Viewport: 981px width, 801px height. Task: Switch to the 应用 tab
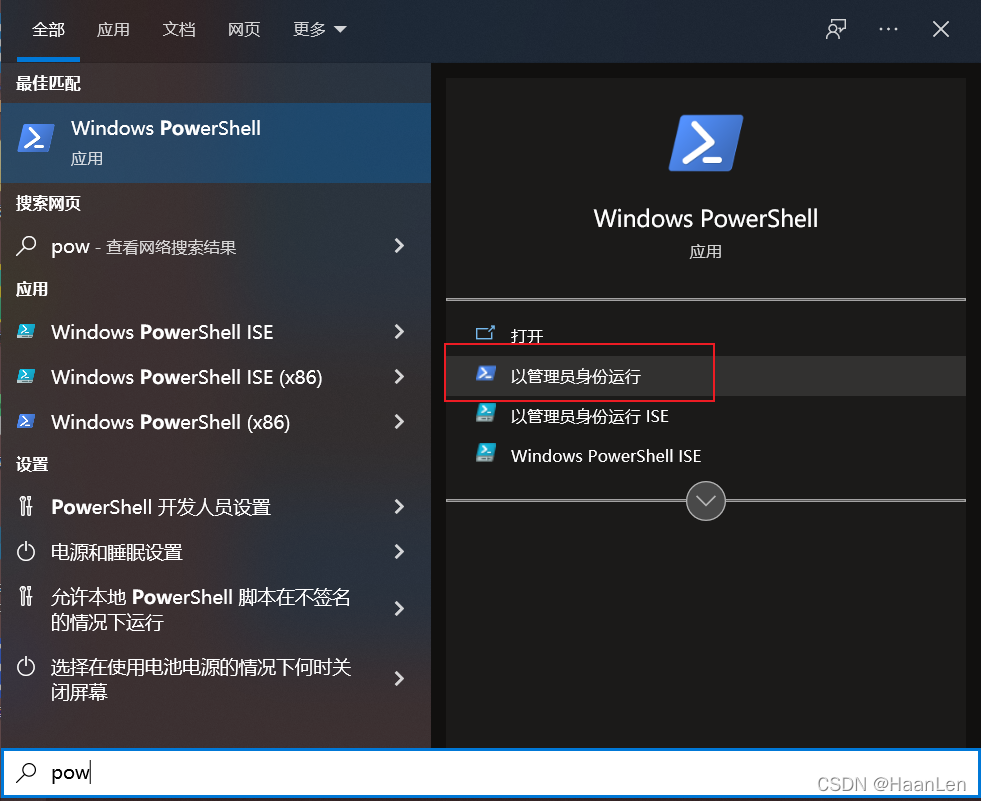[113, 29]
